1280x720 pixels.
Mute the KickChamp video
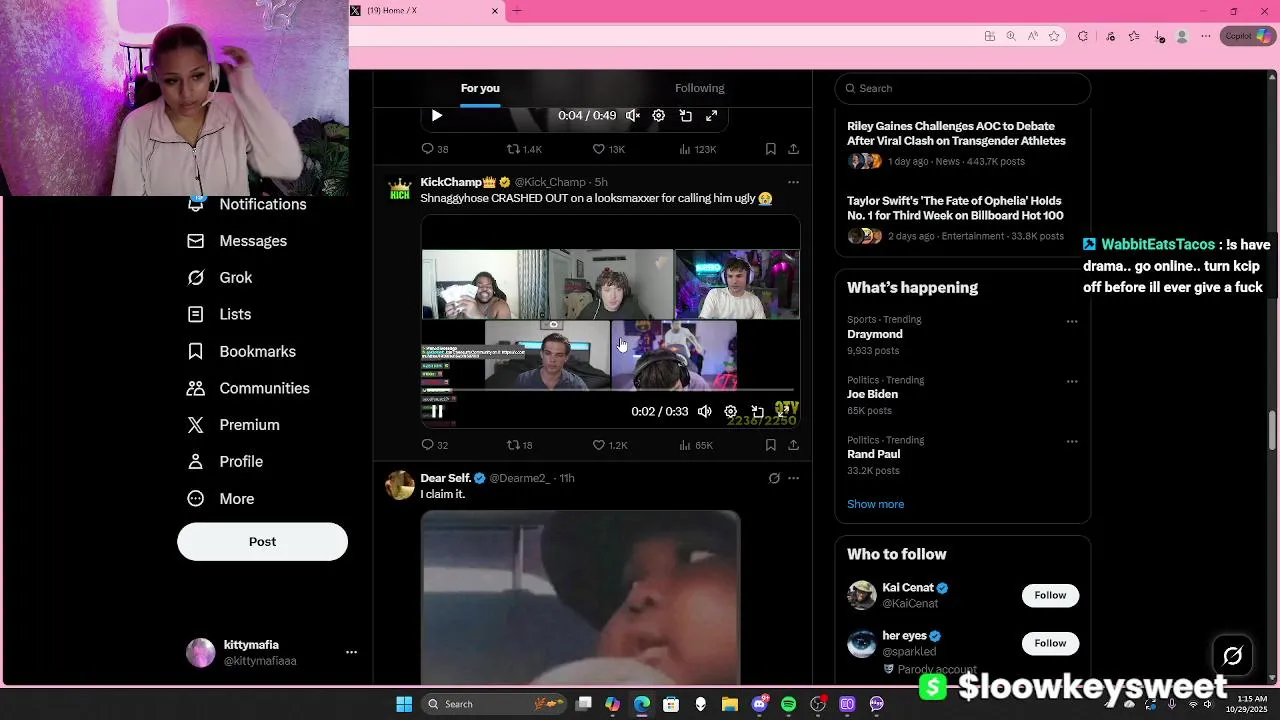click(705, 411)
